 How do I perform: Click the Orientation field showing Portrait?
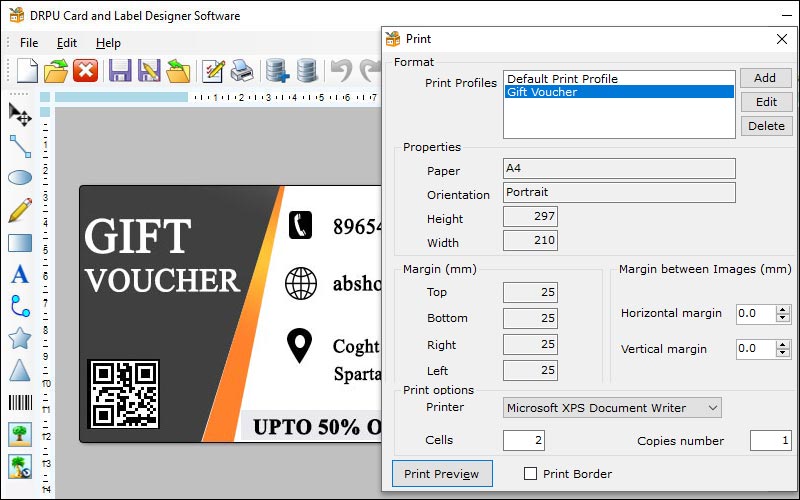tap(619, 192)
